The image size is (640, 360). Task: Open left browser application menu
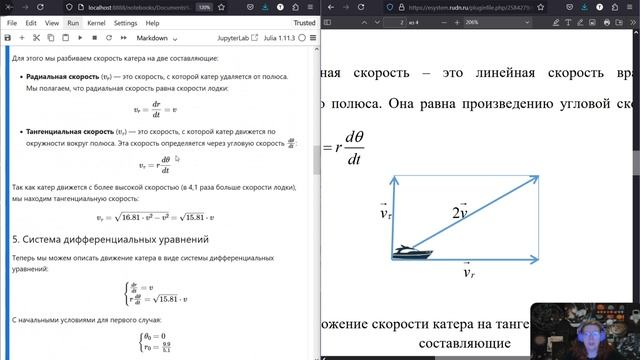(x=310, y=7)
